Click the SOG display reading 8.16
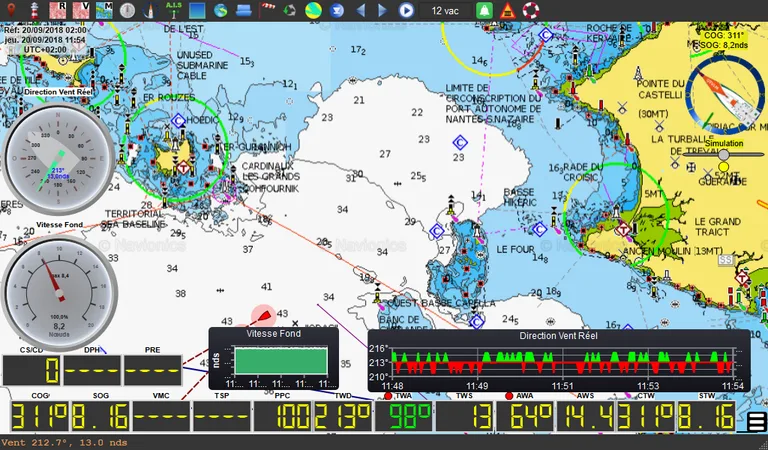The image size is (768, 450). [x=101, y=417]
